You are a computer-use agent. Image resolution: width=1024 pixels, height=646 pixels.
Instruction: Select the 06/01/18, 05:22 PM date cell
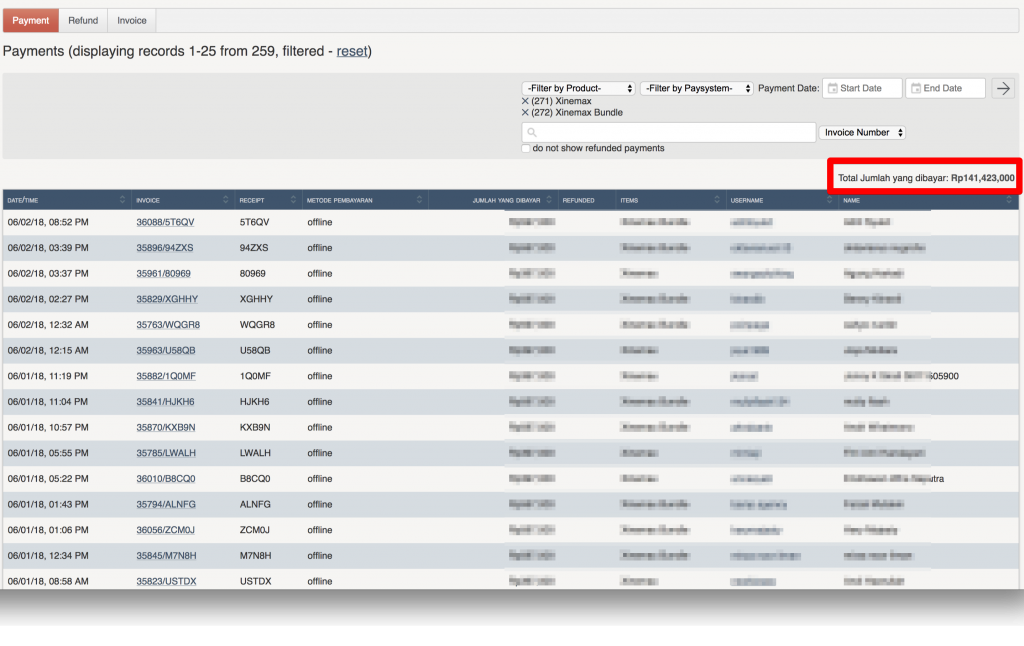coord(48,479)
